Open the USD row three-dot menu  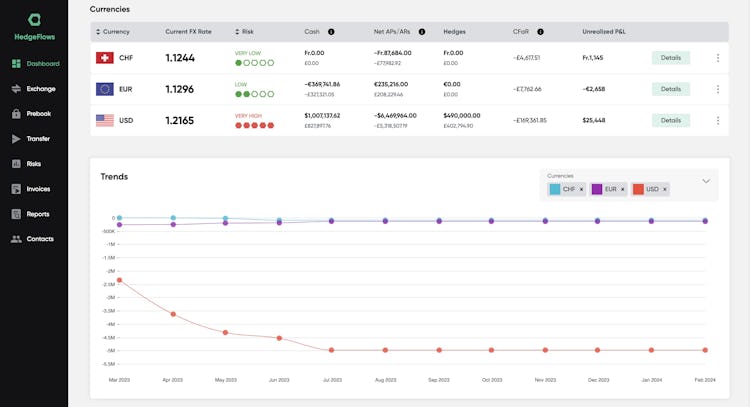point(718,121)
